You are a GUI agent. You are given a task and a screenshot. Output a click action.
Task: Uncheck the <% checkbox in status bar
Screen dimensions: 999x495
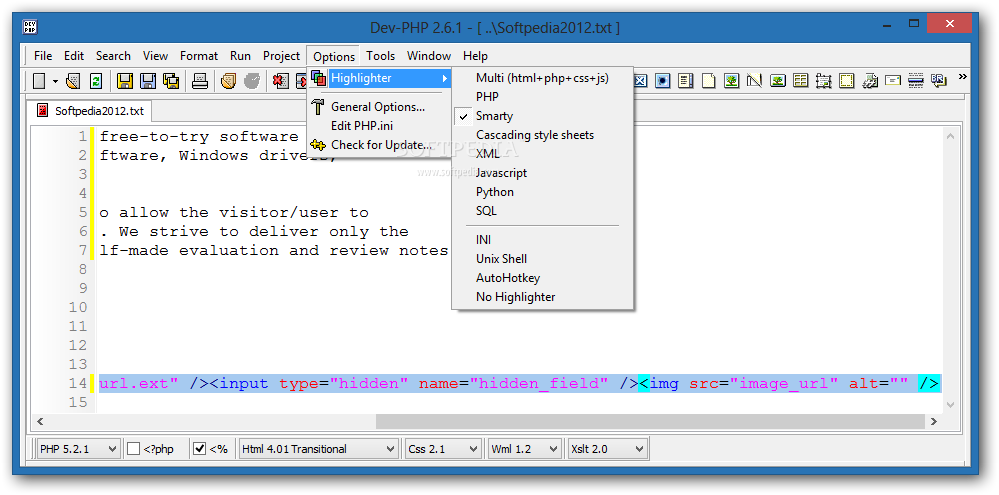(x=199, y=448)
